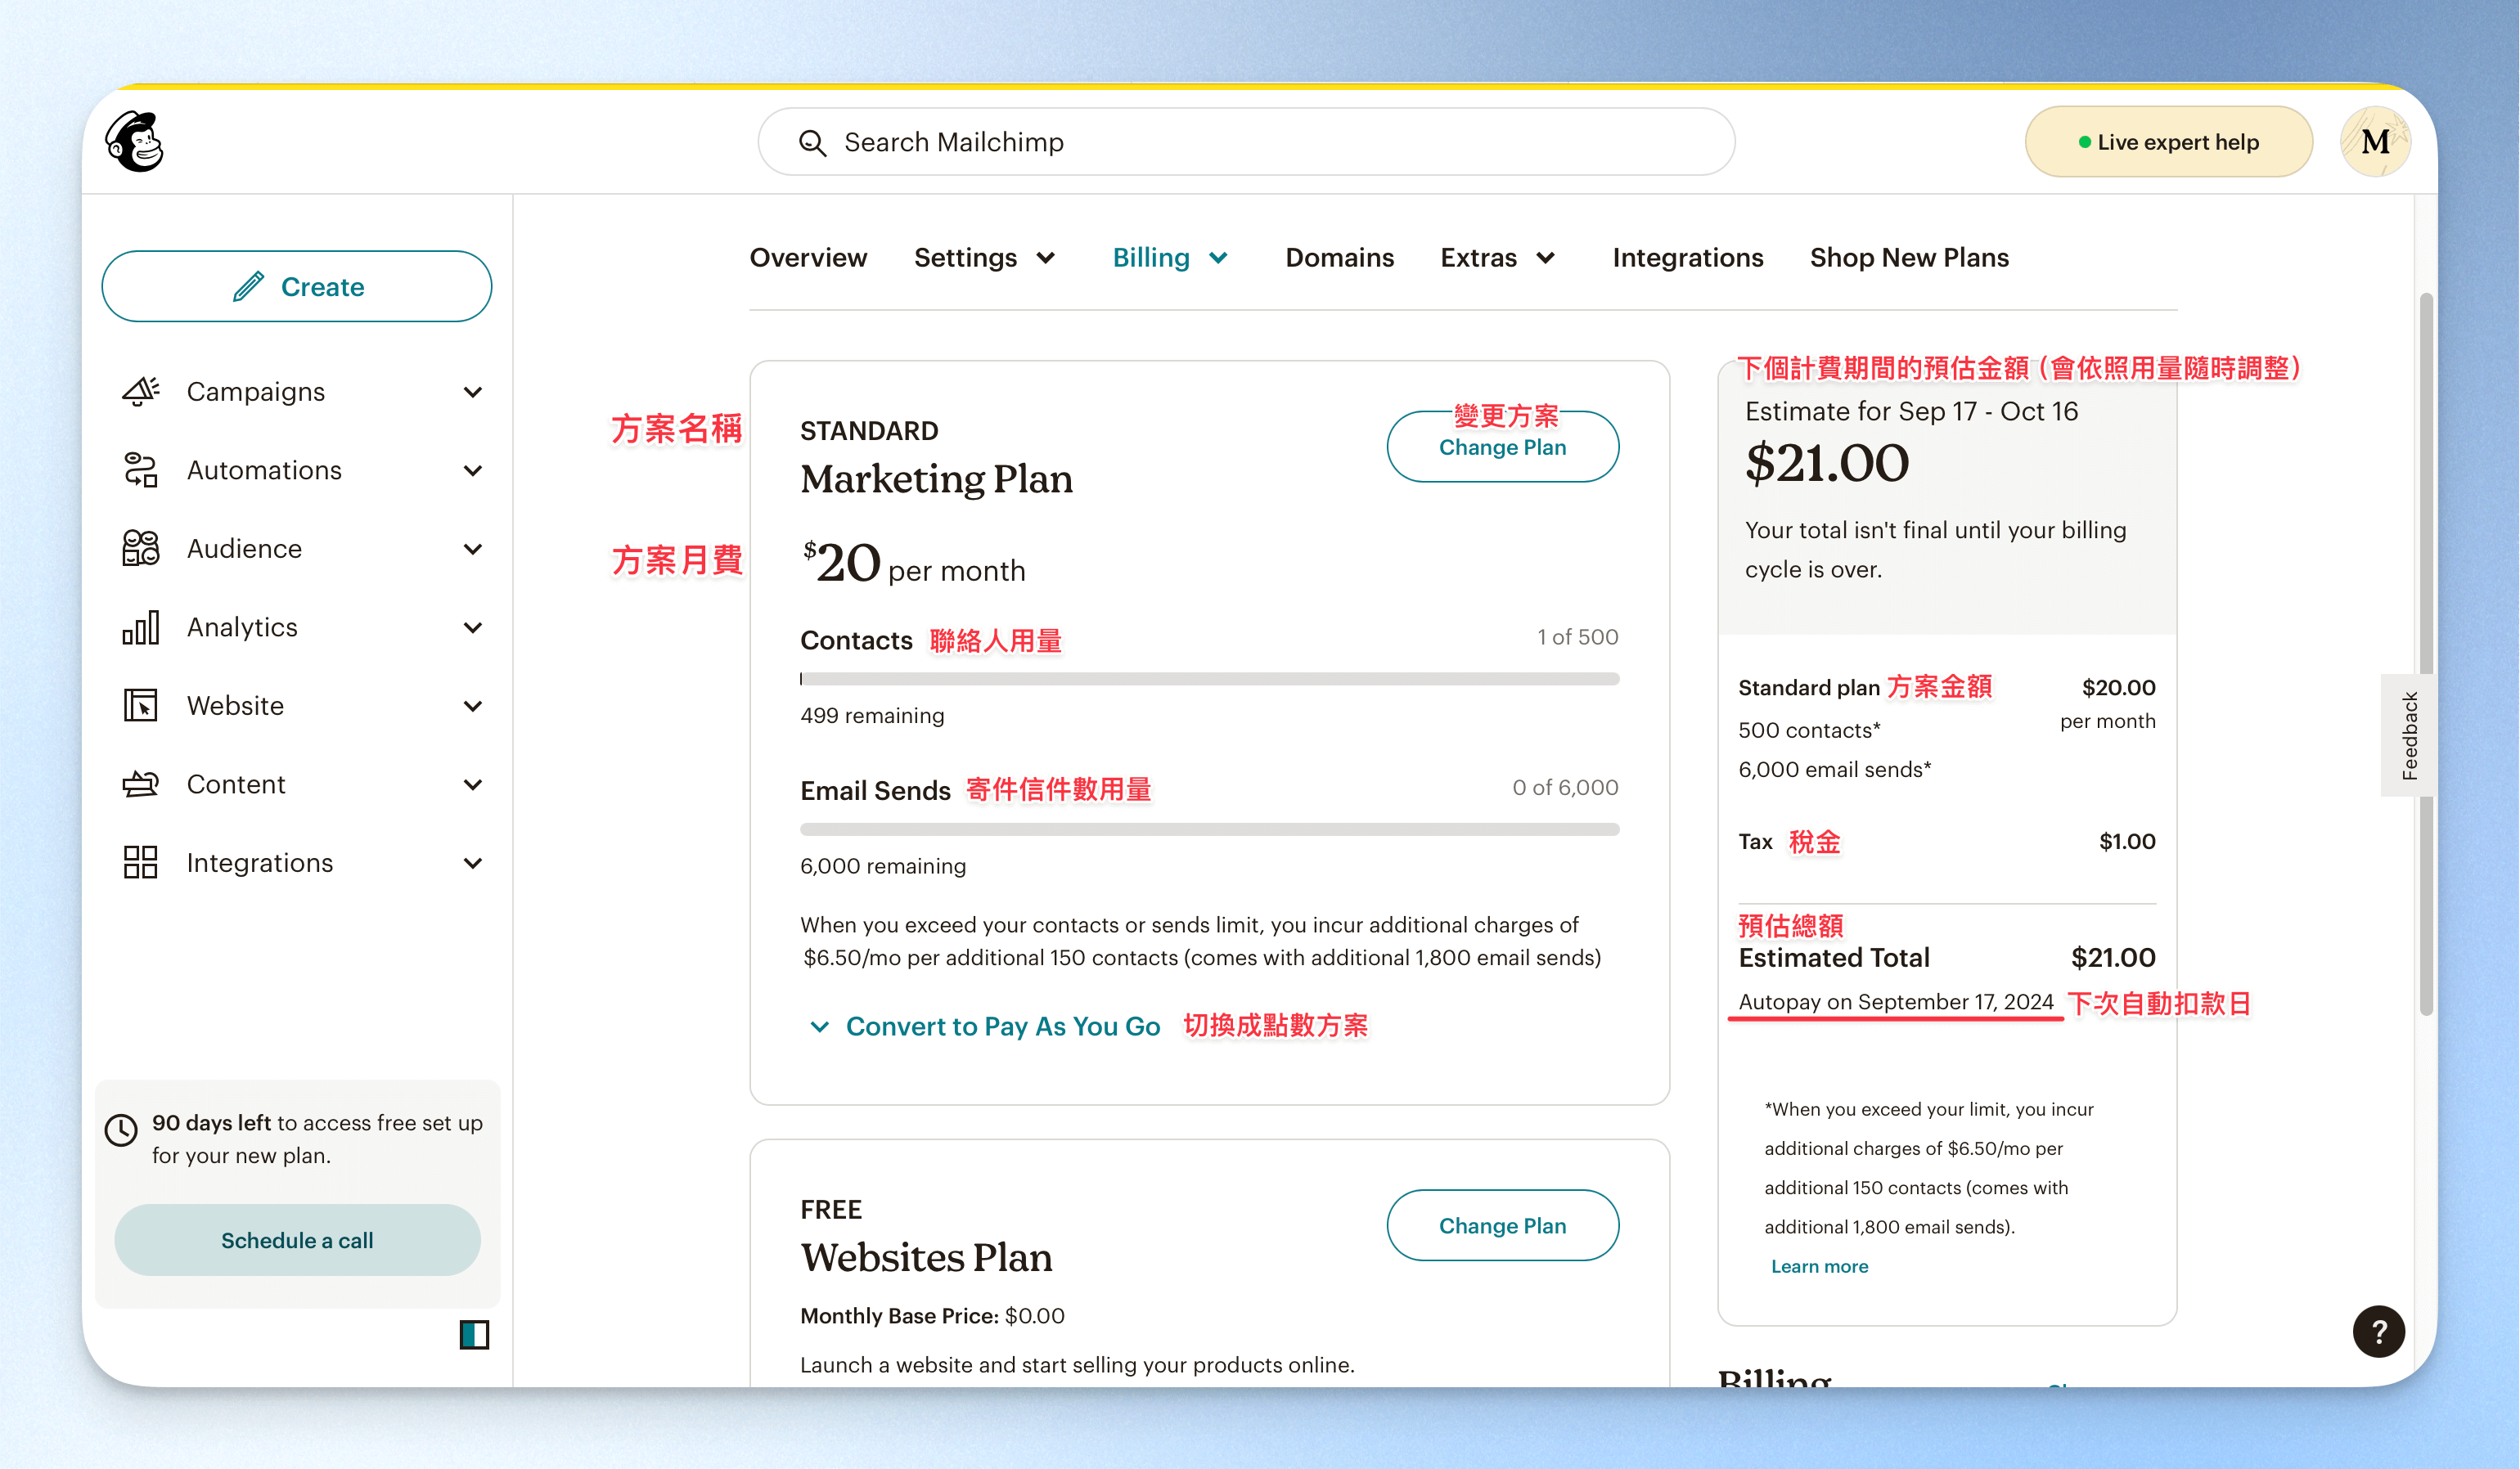Click the Campaigns megaphone icon

(x=140, y=391)
